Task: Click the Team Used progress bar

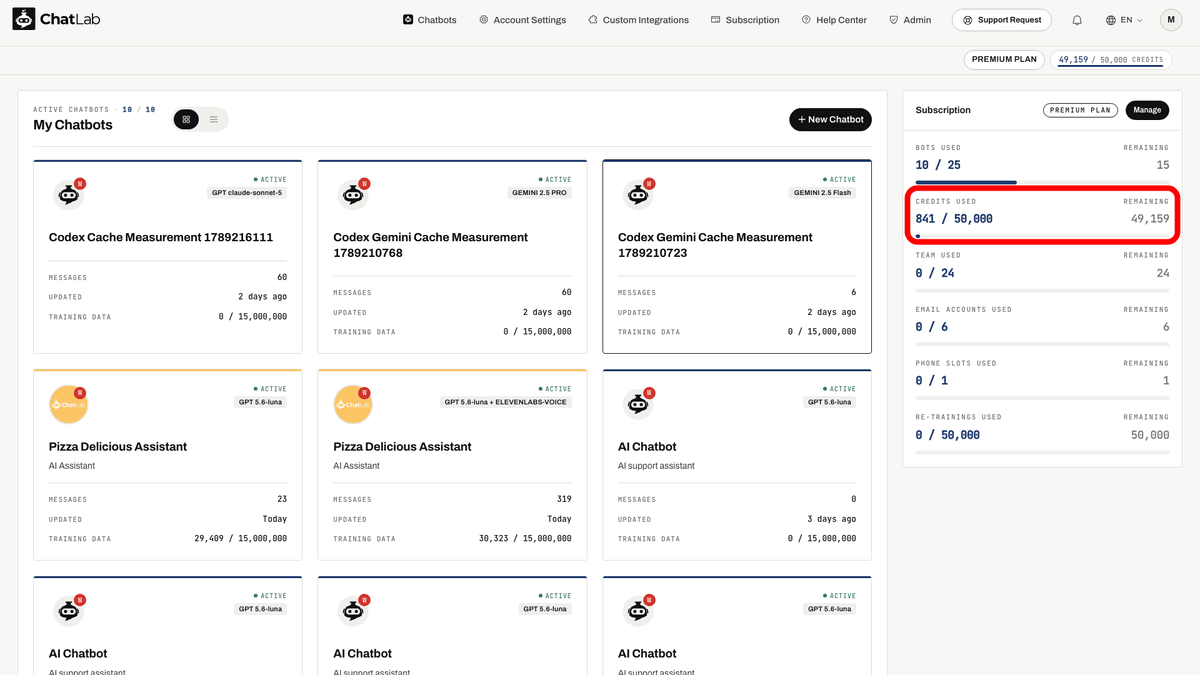Action: (x=1042, y=291)
